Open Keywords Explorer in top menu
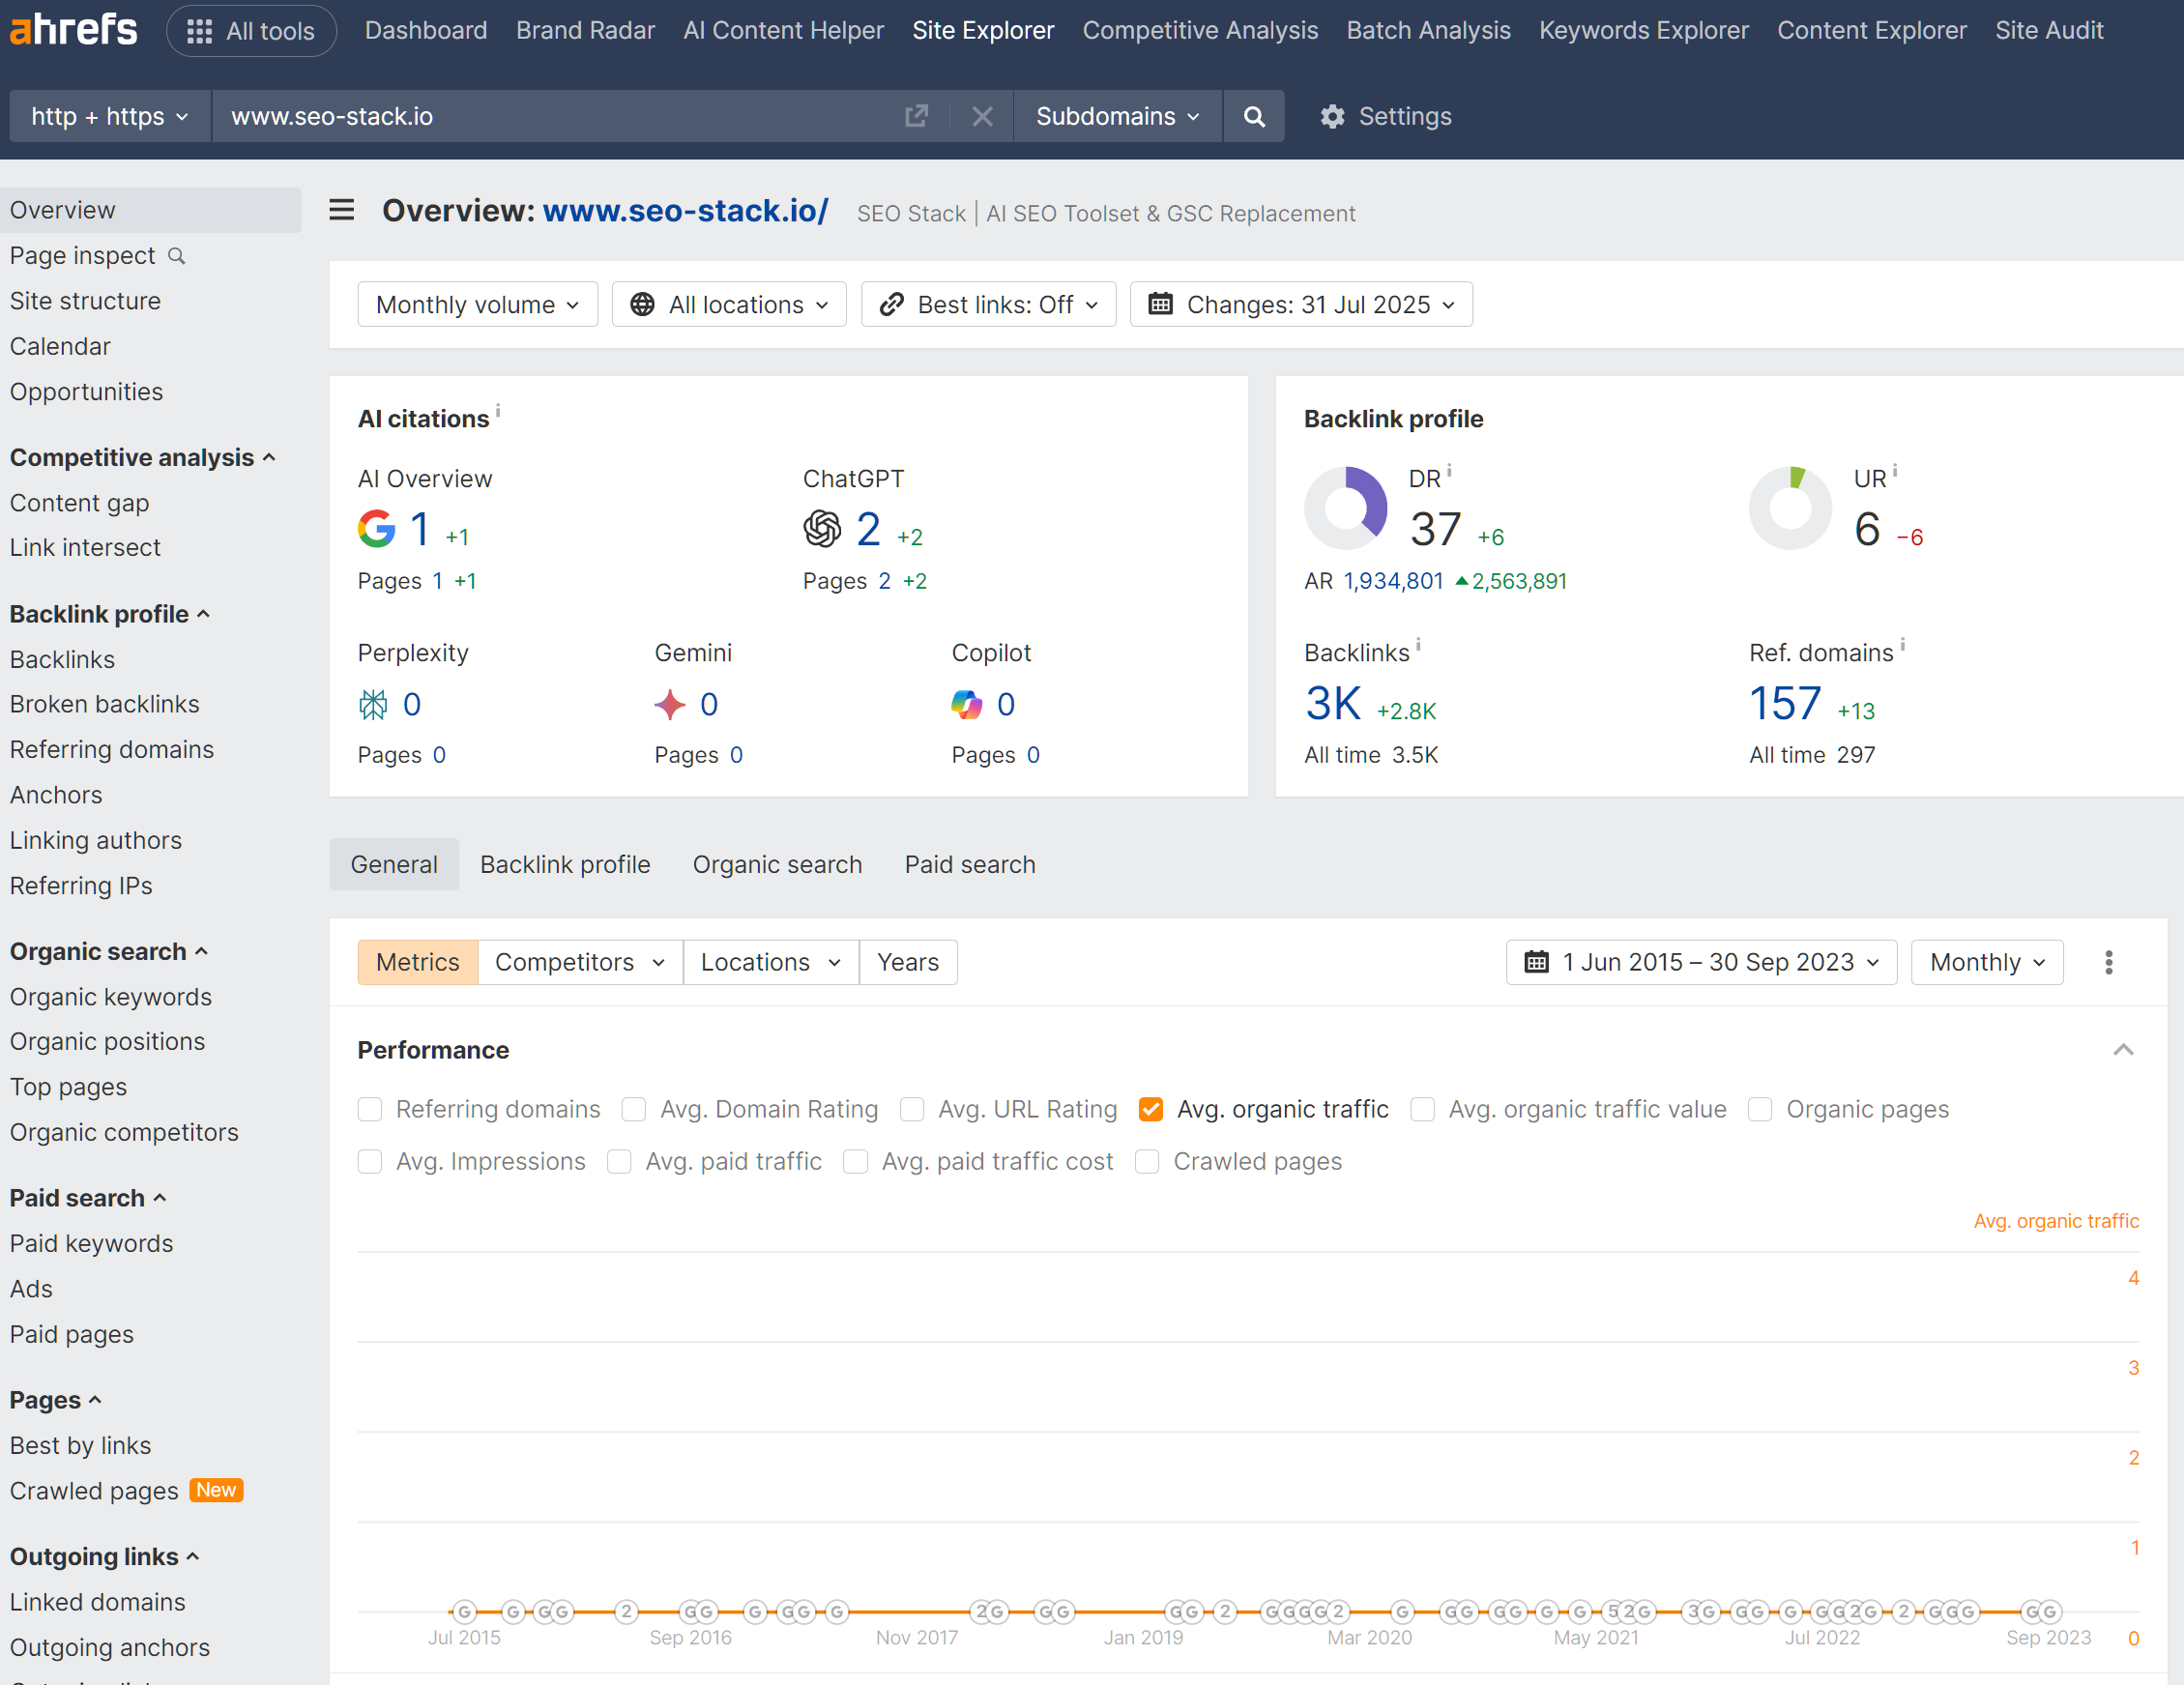The image size is (2184, 1685). (1643, 30)
